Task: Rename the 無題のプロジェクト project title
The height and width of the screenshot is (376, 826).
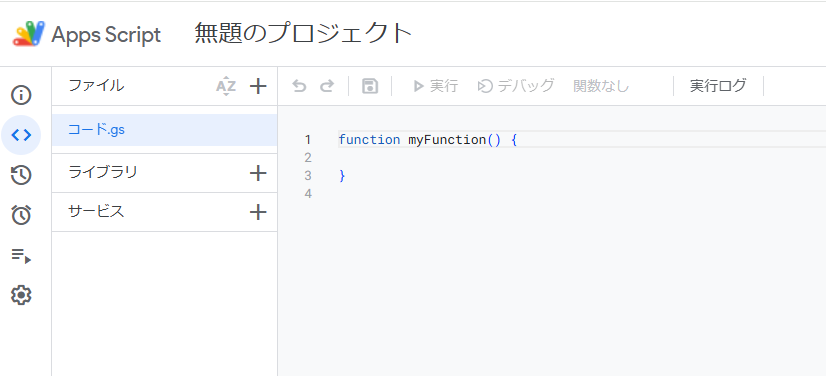Action: click(x=303, y=33)
